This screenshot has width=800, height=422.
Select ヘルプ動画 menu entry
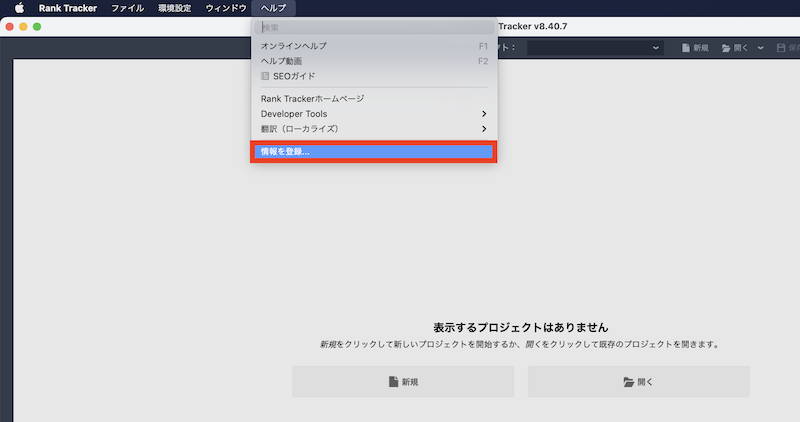pos(374,61)
